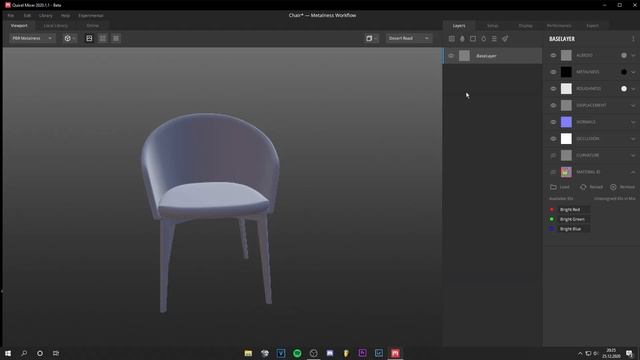Open the Baselayer three-dot options menu
Viewport: 640px width, 360px height.
point(633,39)
